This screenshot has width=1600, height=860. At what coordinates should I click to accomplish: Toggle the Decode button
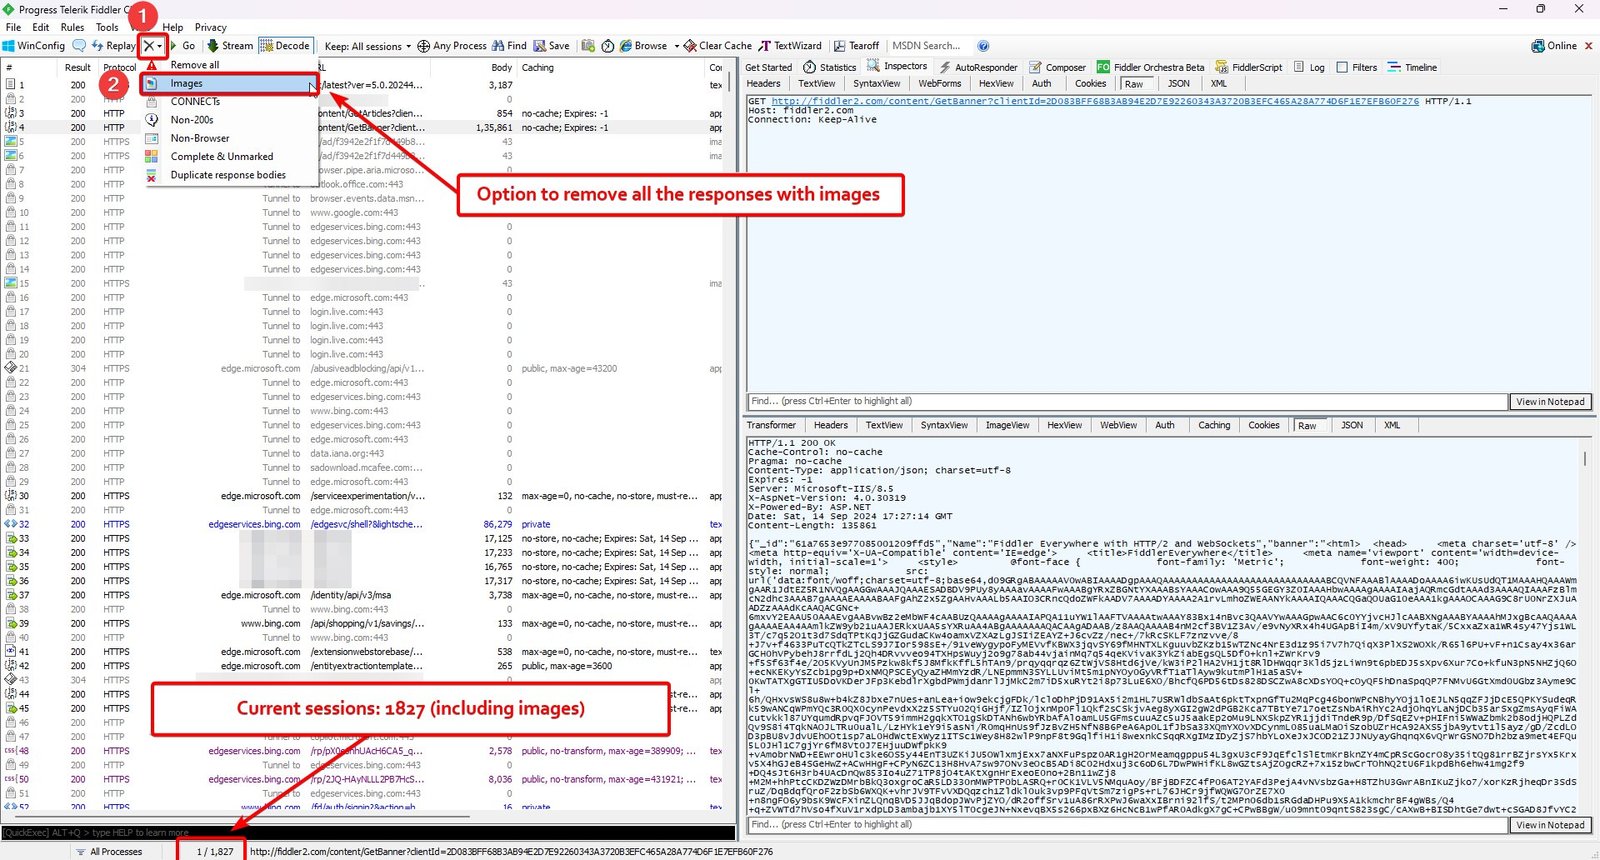285,46
